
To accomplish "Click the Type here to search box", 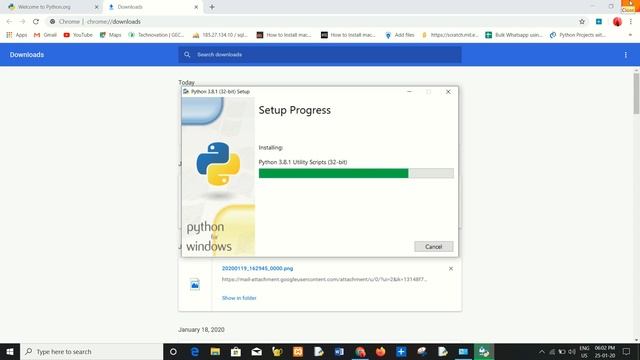I will (91, 351).
